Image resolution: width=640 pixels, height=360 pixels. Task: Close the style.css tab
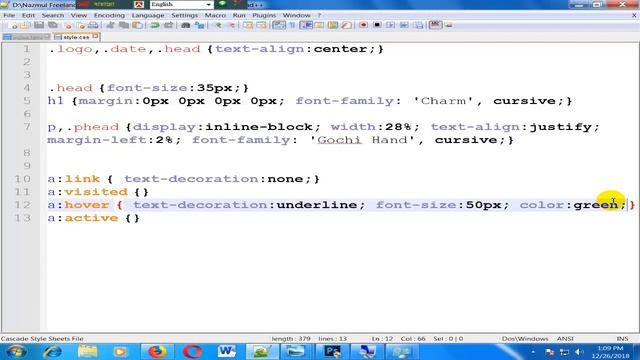(x=95, y=36)
